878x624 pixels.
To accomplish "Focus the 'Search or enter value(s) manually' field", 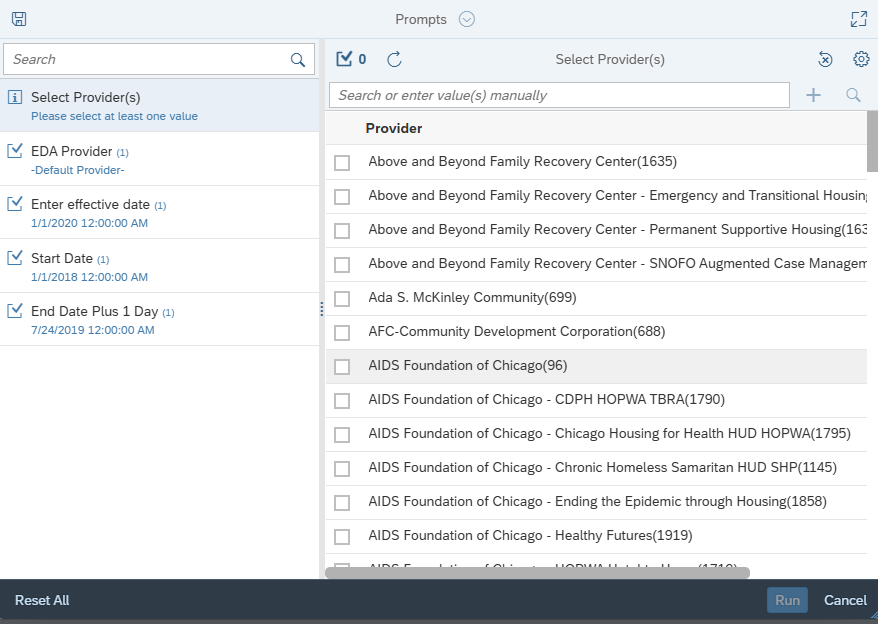I will tap(559, 95).
